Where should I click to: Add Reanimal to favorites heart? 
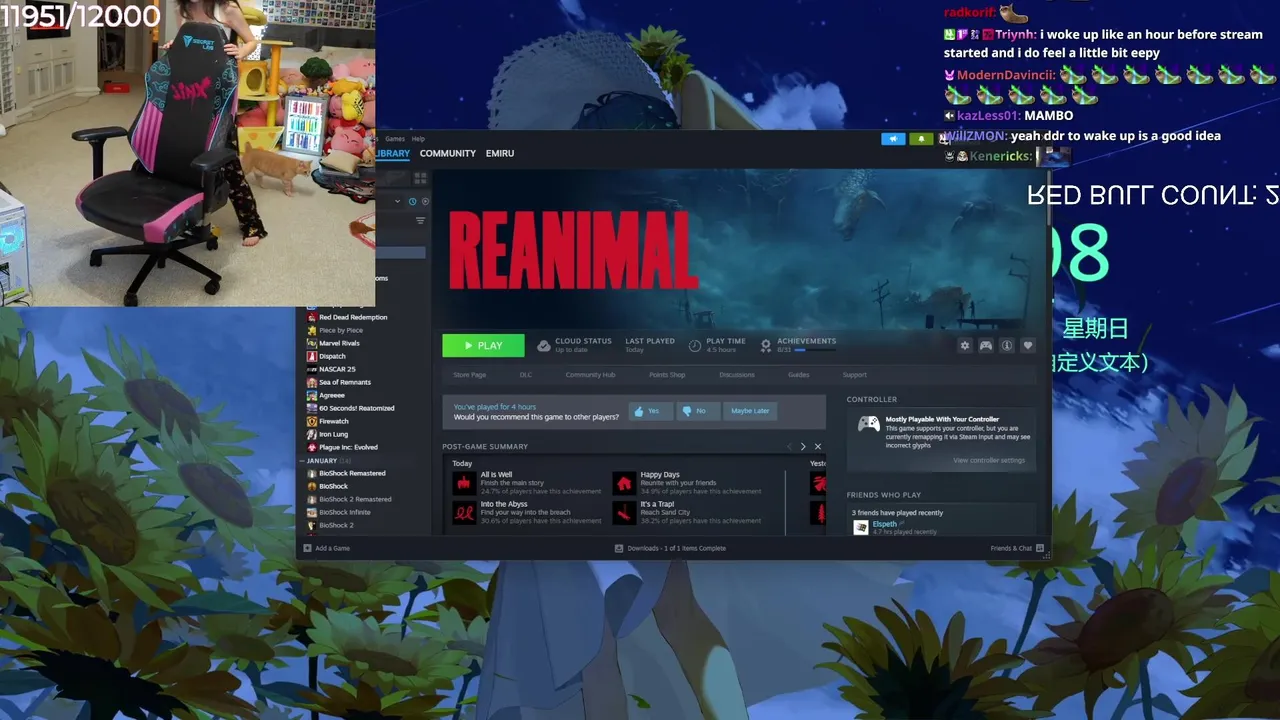click(1027, 345)
